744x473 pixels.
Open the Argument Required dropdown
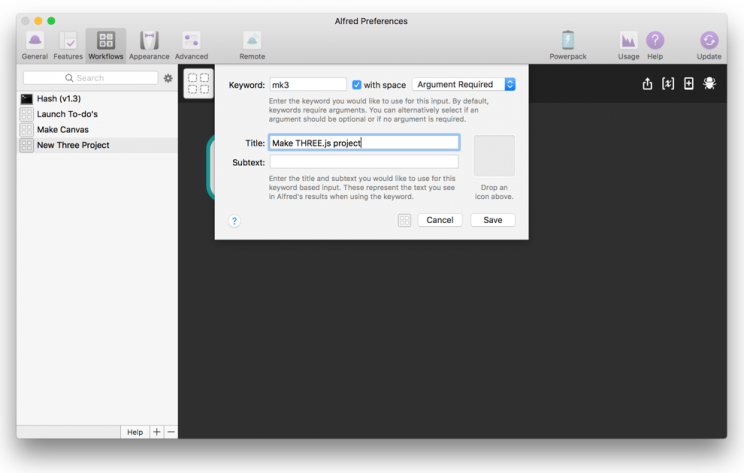pos(464,84)
